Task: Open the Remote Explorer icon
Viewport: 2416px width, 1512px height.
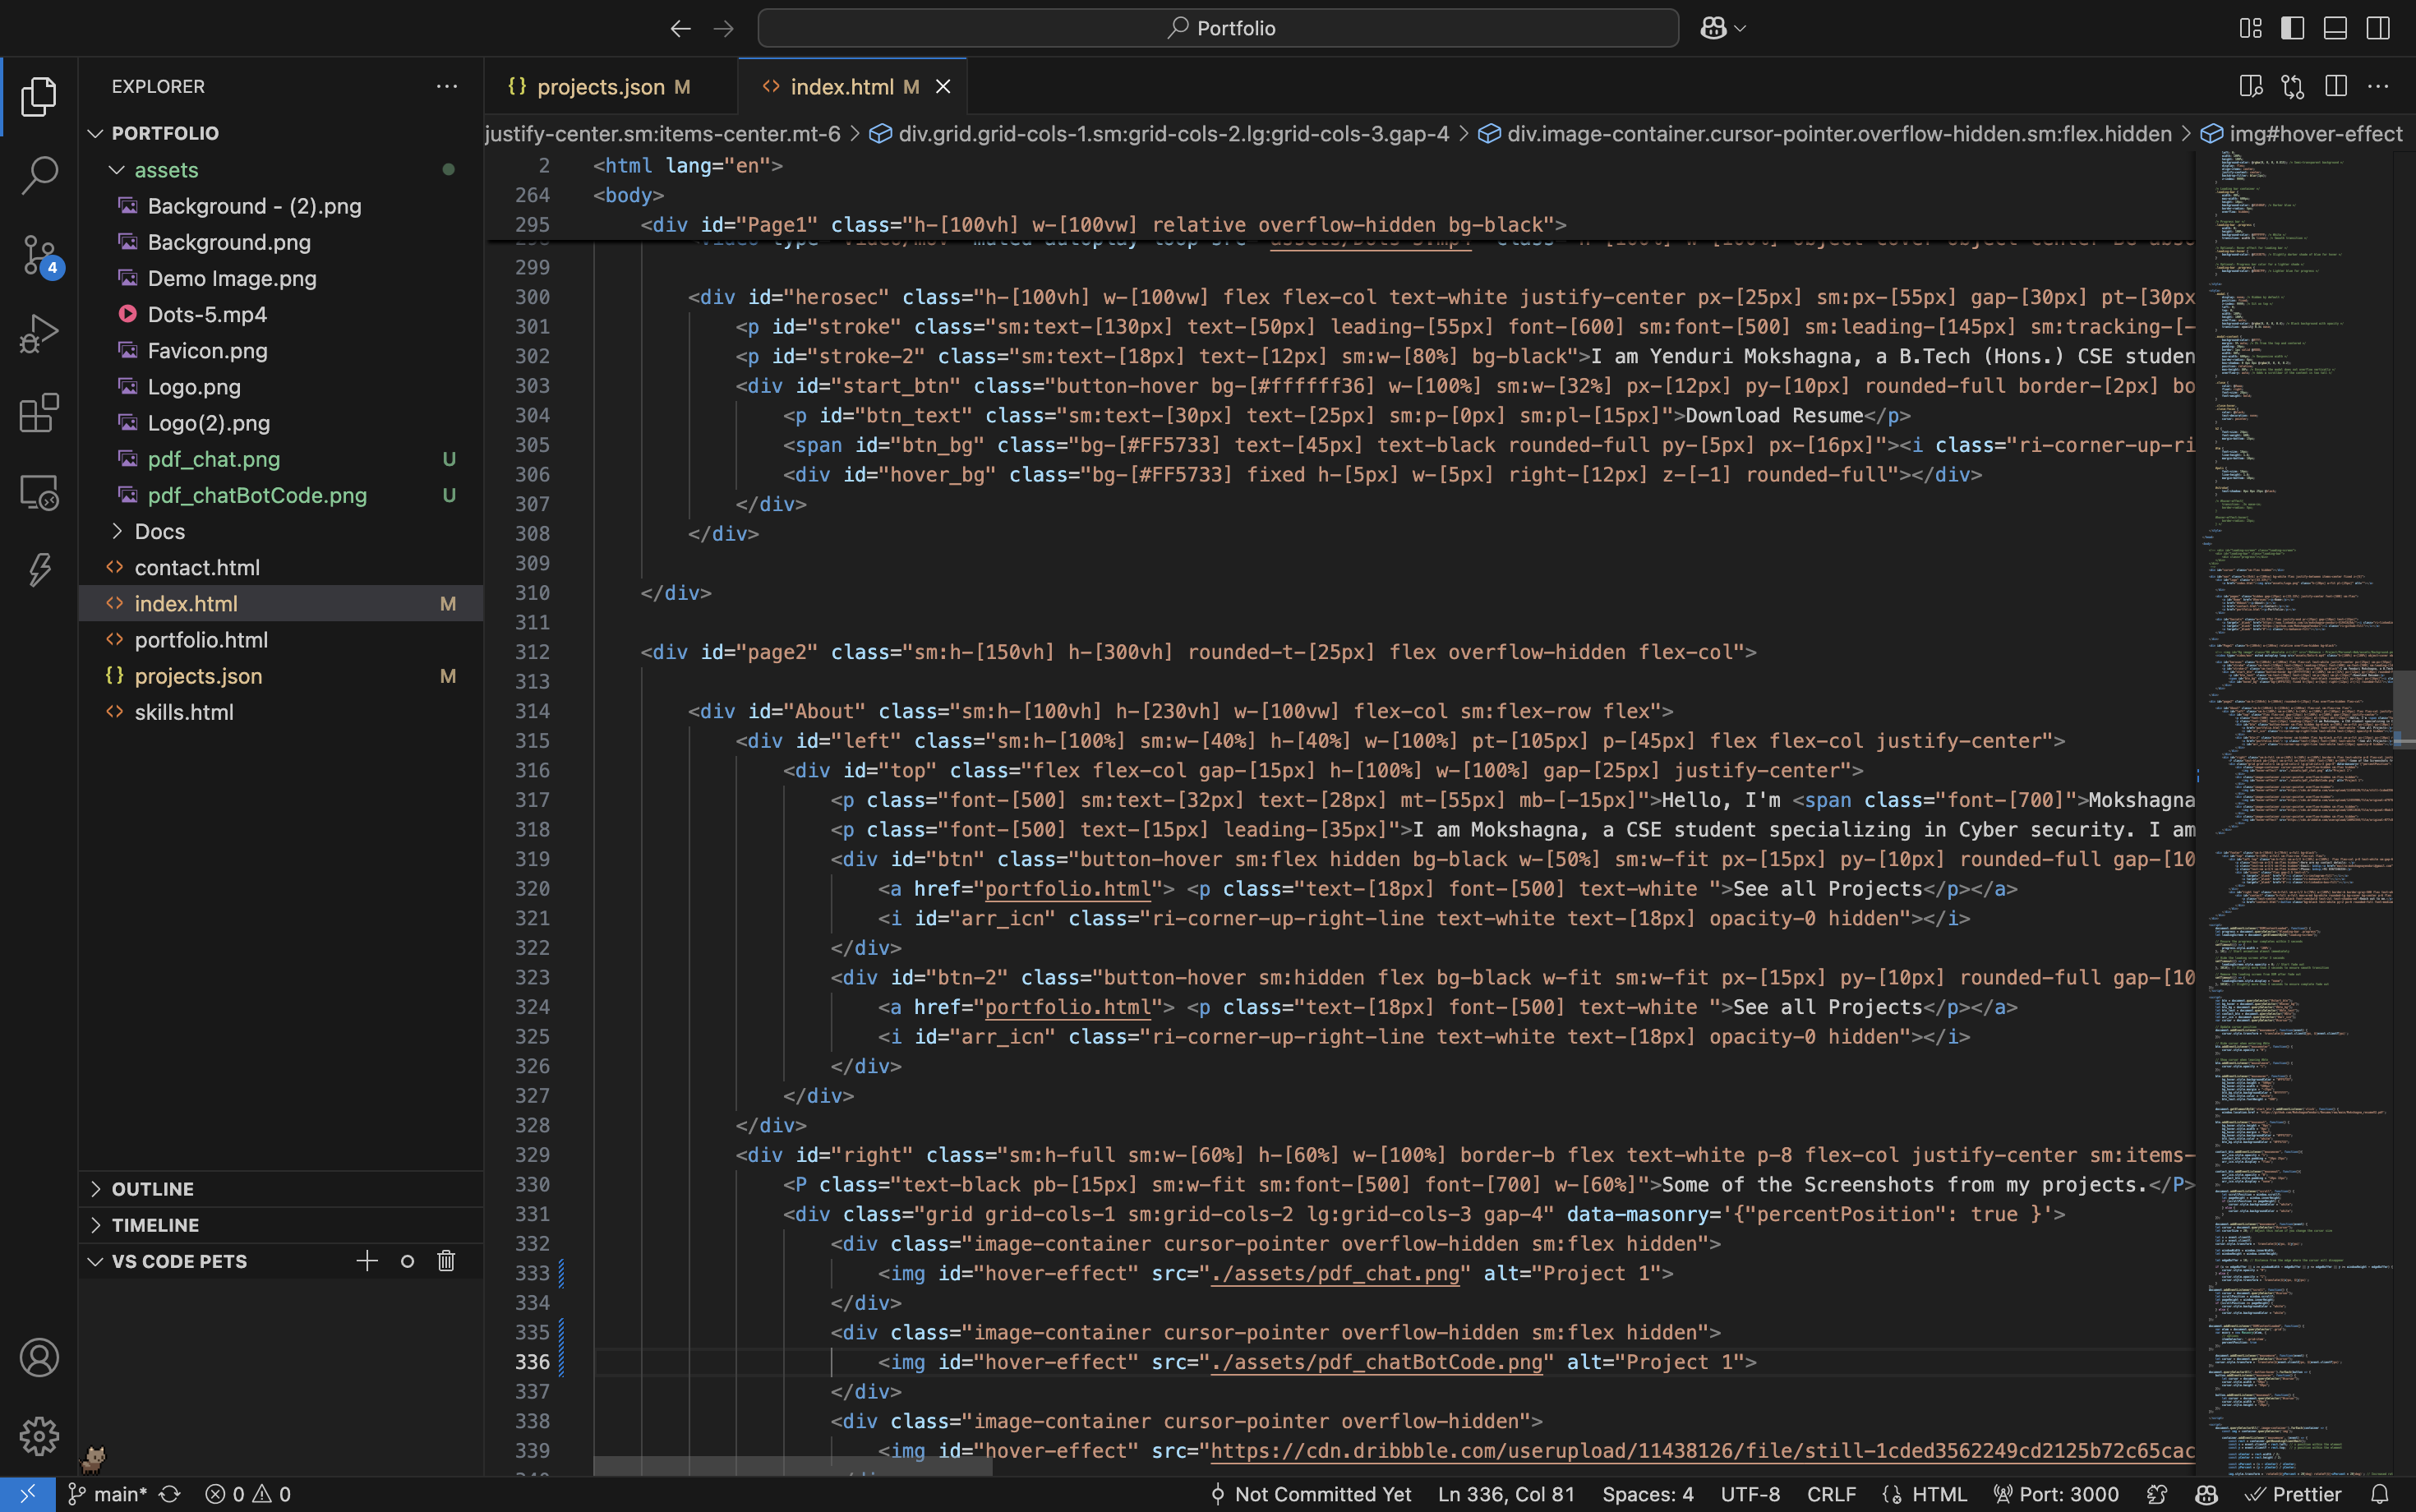Action: point(38,492)
